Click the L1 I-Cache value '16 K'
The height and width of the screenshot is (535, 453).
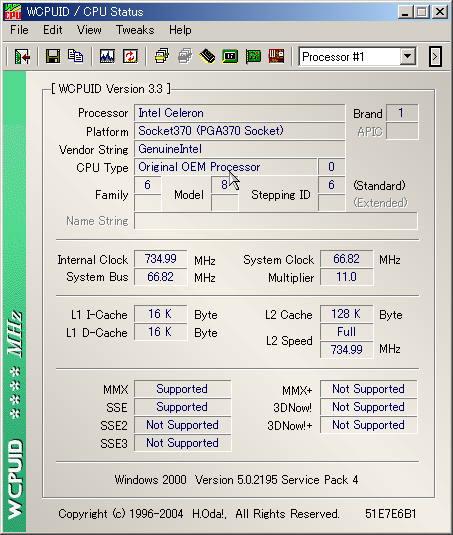[x=161, y=314]
